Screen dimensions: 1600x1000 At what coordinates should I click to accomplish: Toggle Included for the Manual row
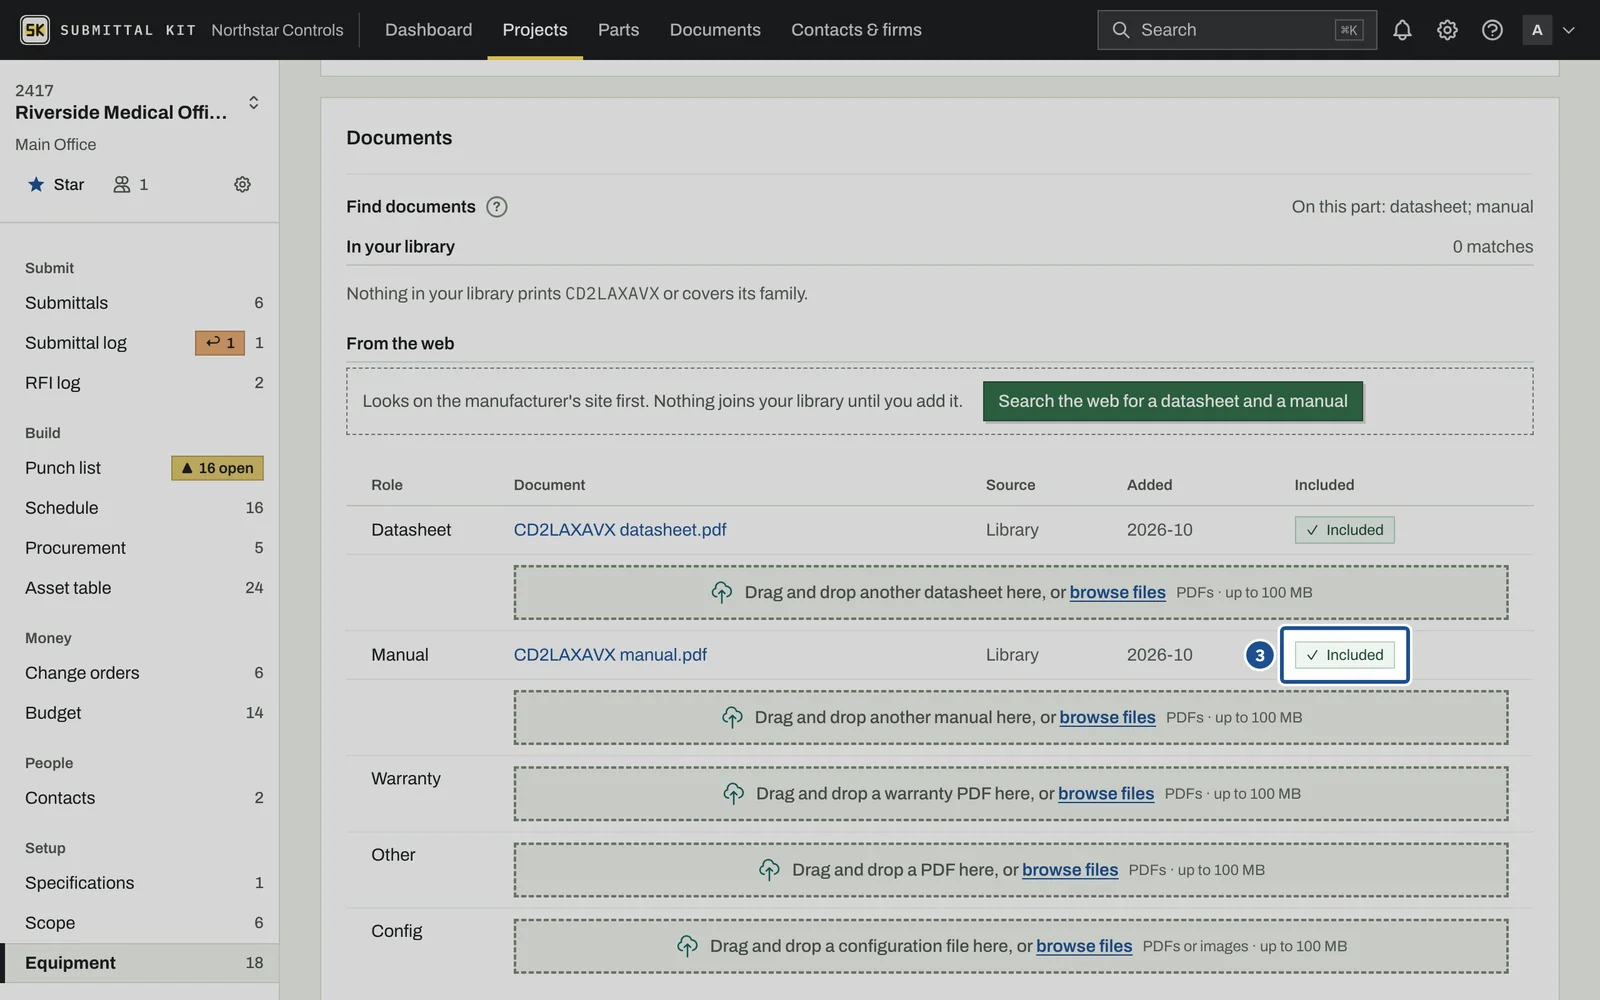click(1344, 655)
